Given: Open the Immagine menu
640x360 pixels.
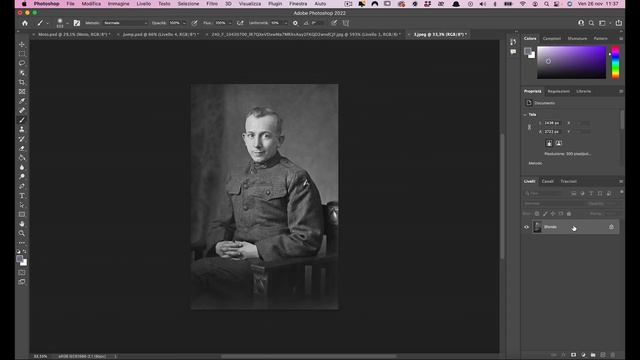Looking at the screenshot, I should point(118,4).
